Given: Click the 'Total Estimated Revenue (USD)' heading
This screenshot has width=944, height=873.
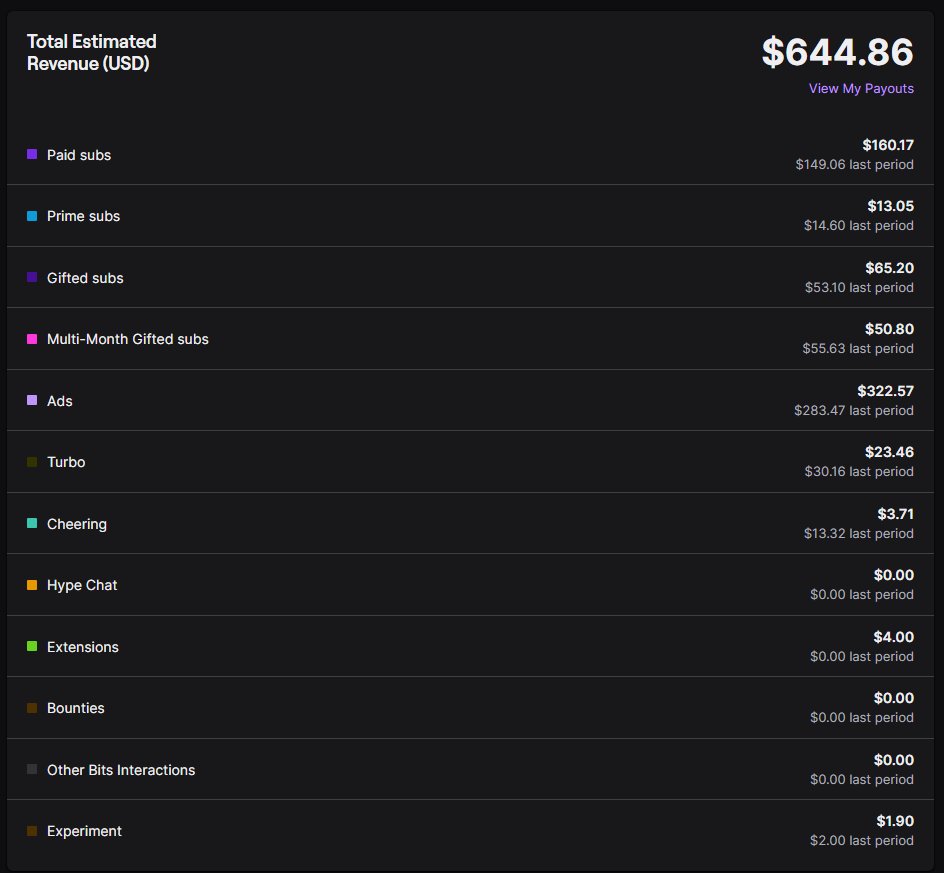Looking at the screenshot, I should coord(92,52).
